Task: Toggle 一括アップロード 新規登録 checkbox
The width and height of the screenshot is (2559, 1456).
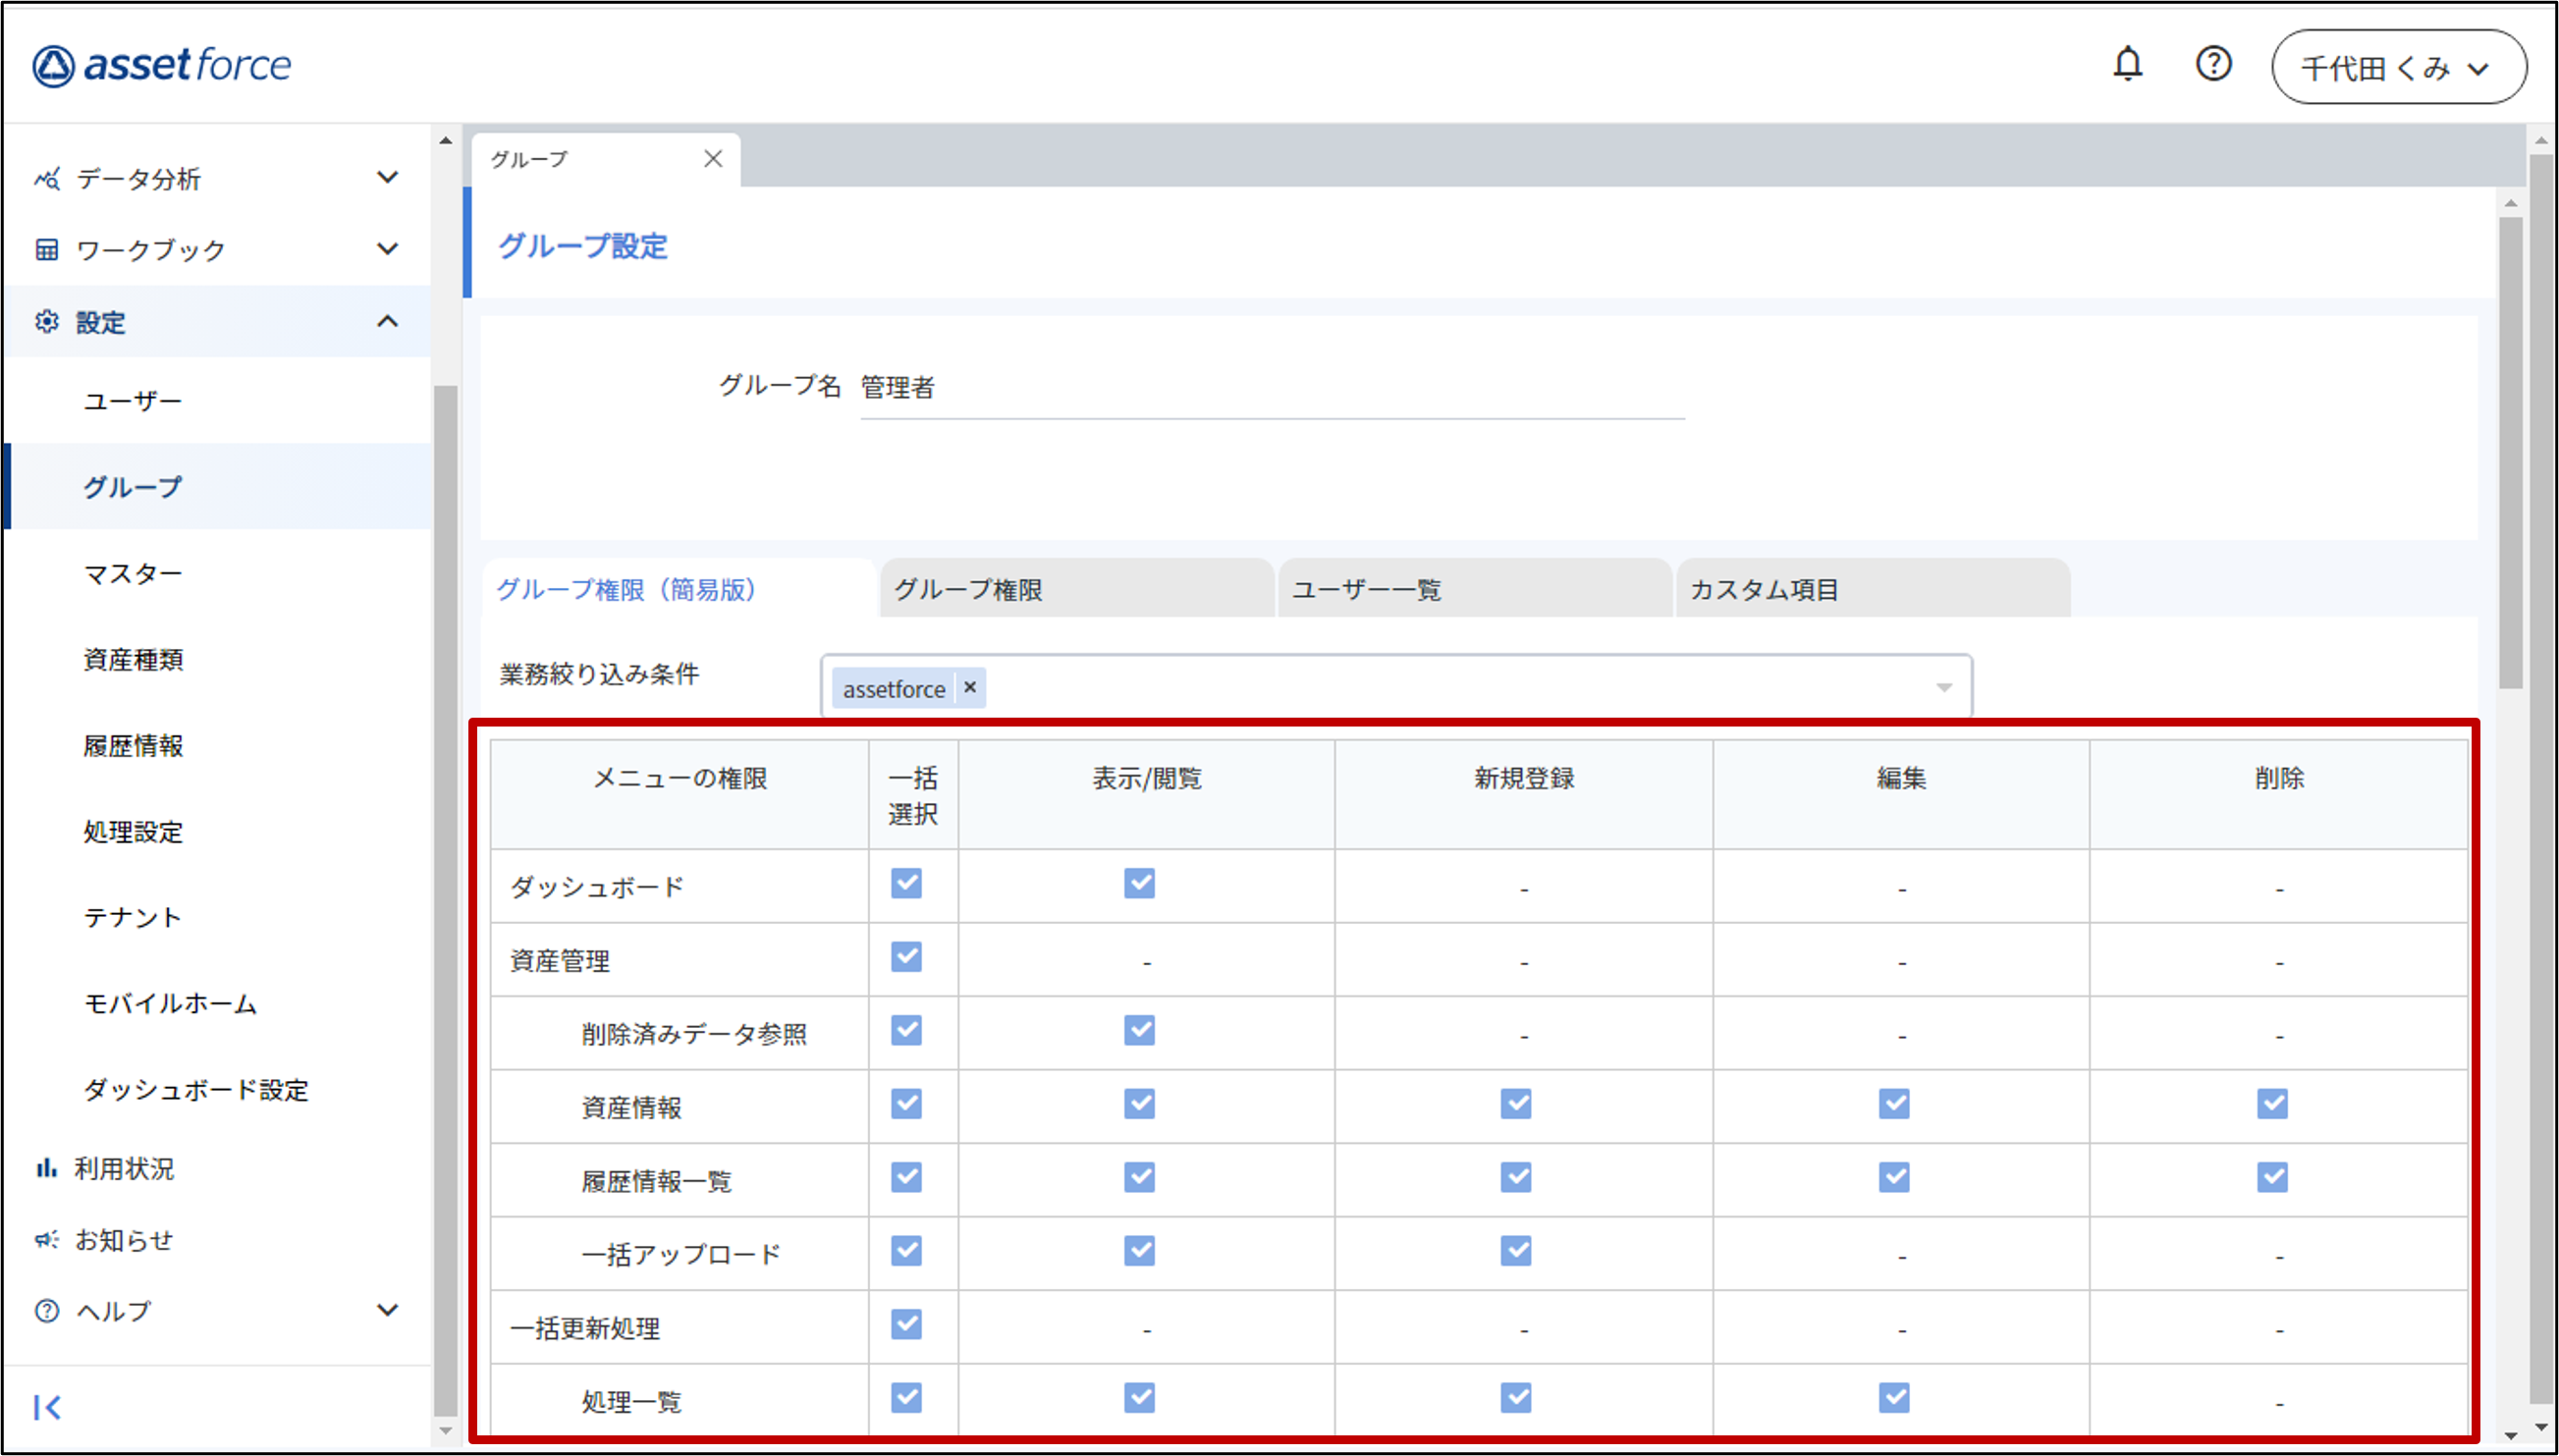Action: point(1516,1251)
